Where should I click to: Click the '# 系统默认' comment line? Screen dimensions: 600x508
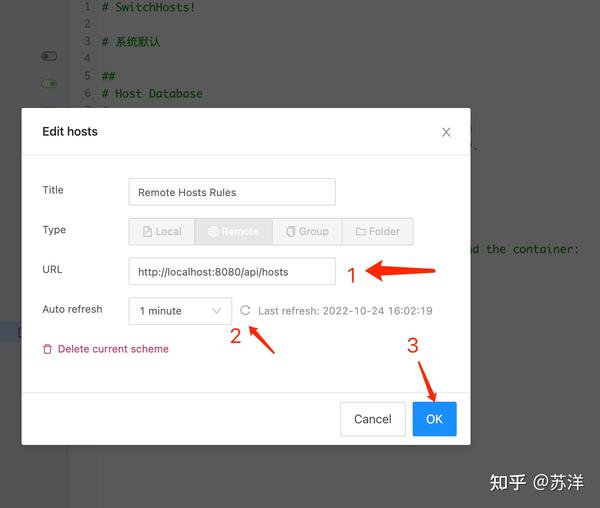[x=130, y=41]
